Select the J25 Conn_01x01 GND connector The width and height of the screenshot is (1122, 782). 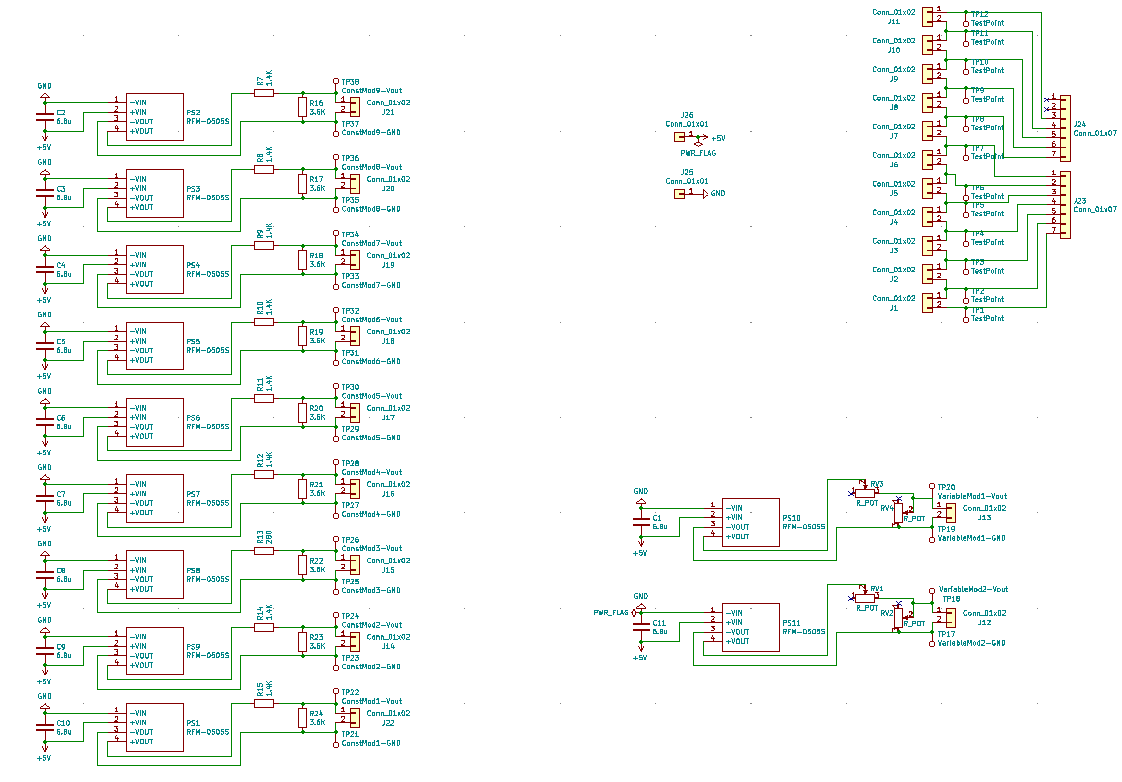[x=679, y=193]
